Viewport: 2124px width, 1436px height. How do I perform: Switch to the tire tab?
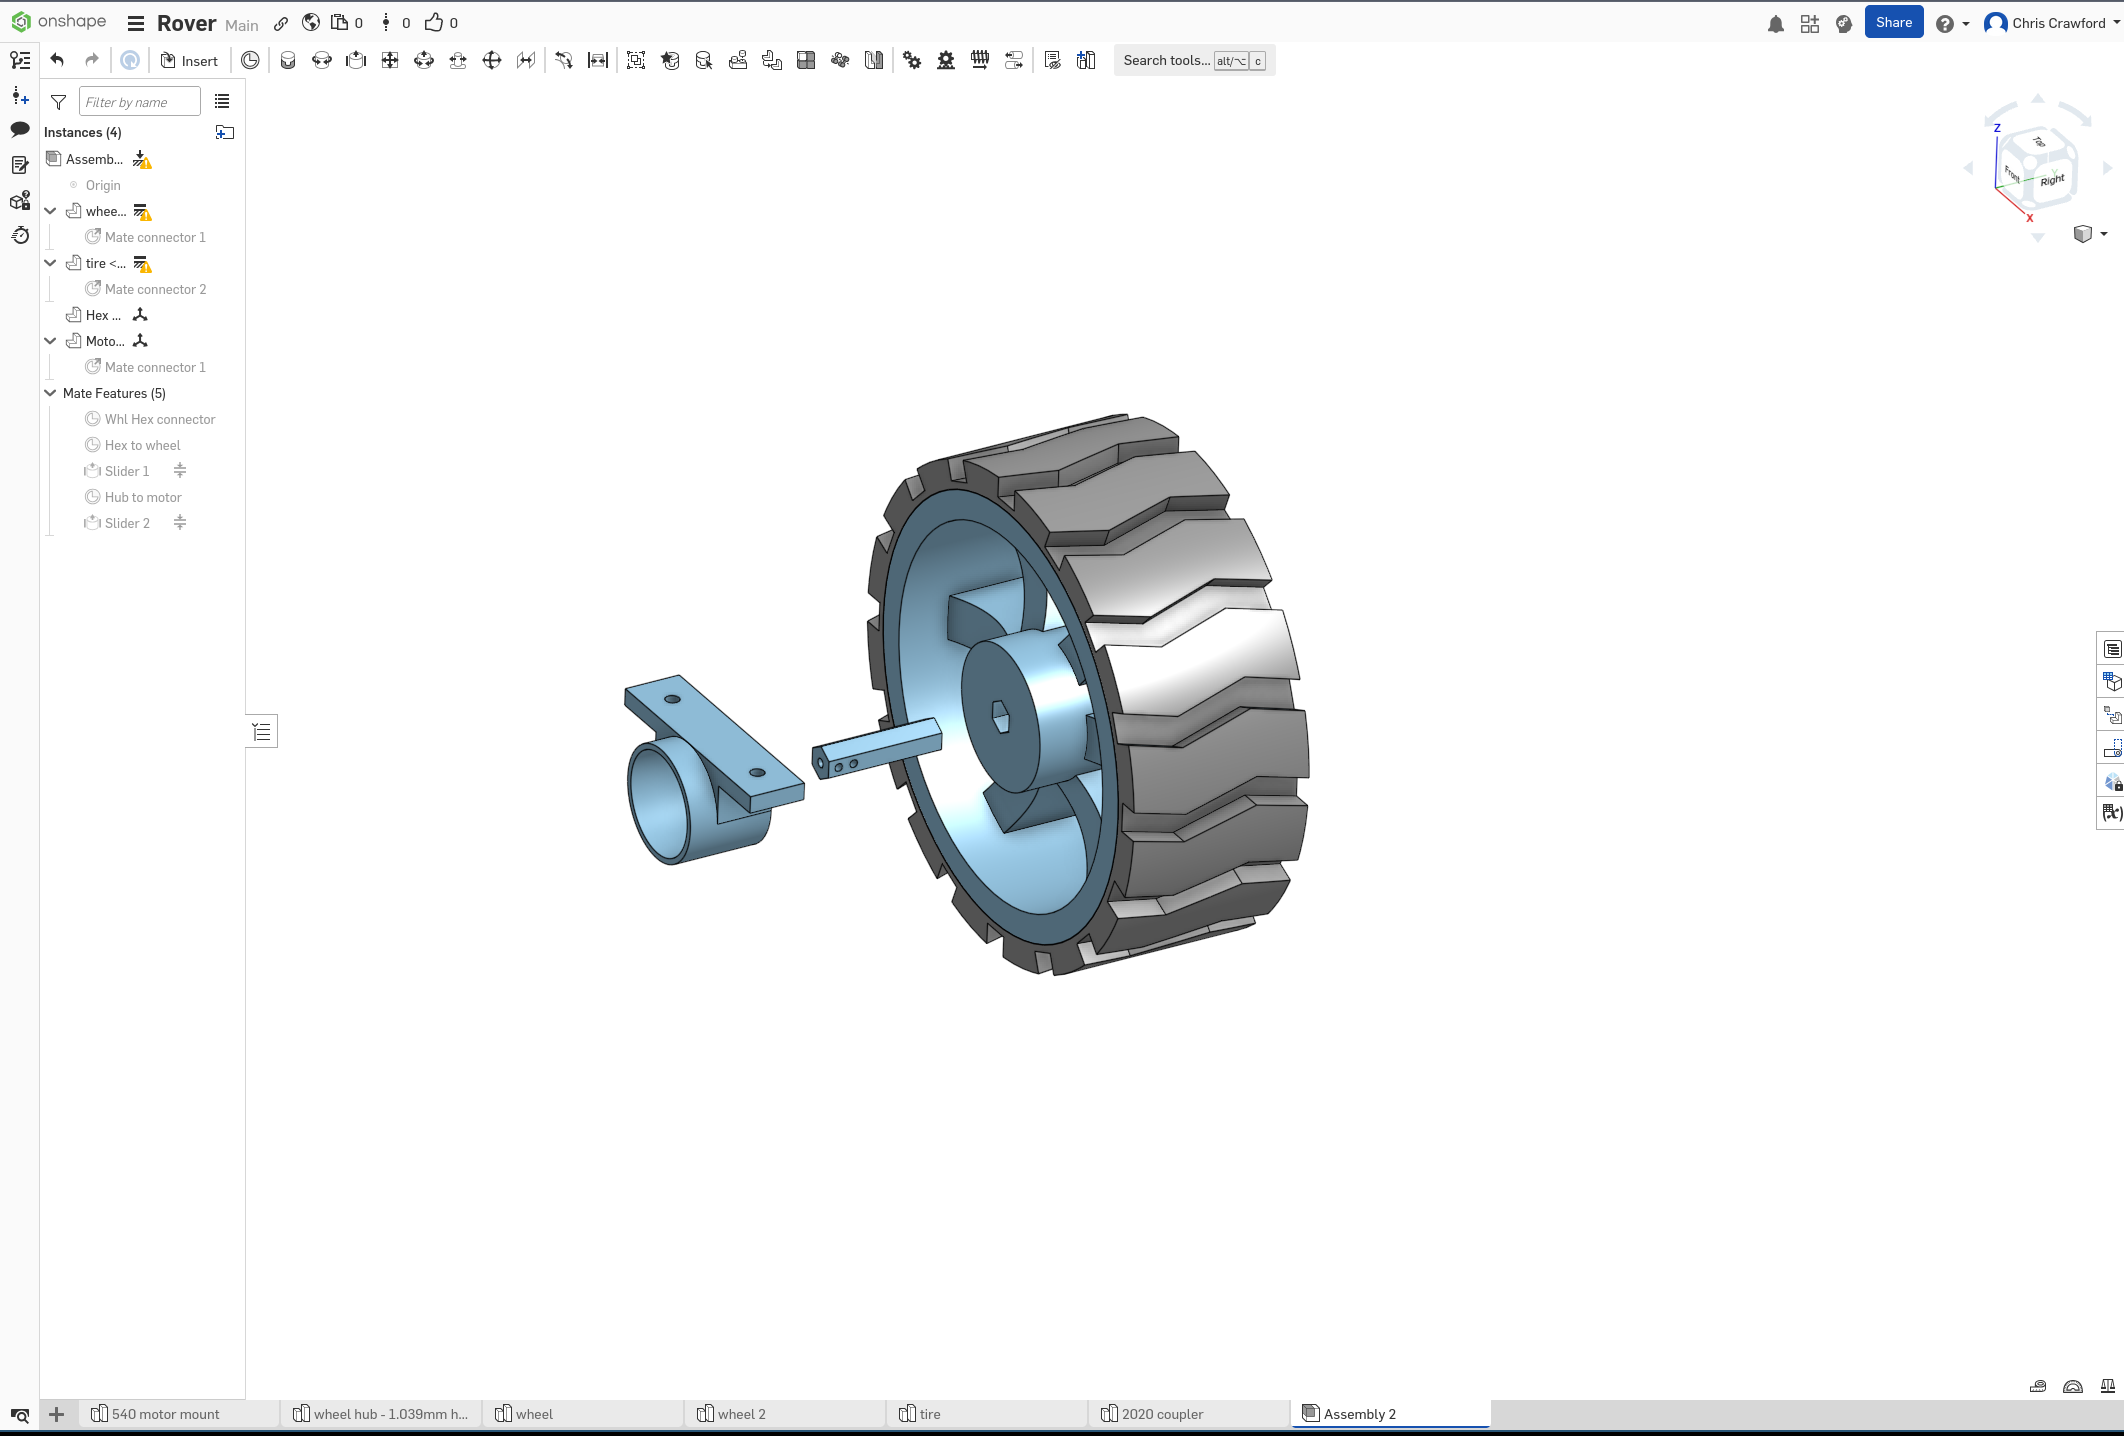click(928, 1414)
